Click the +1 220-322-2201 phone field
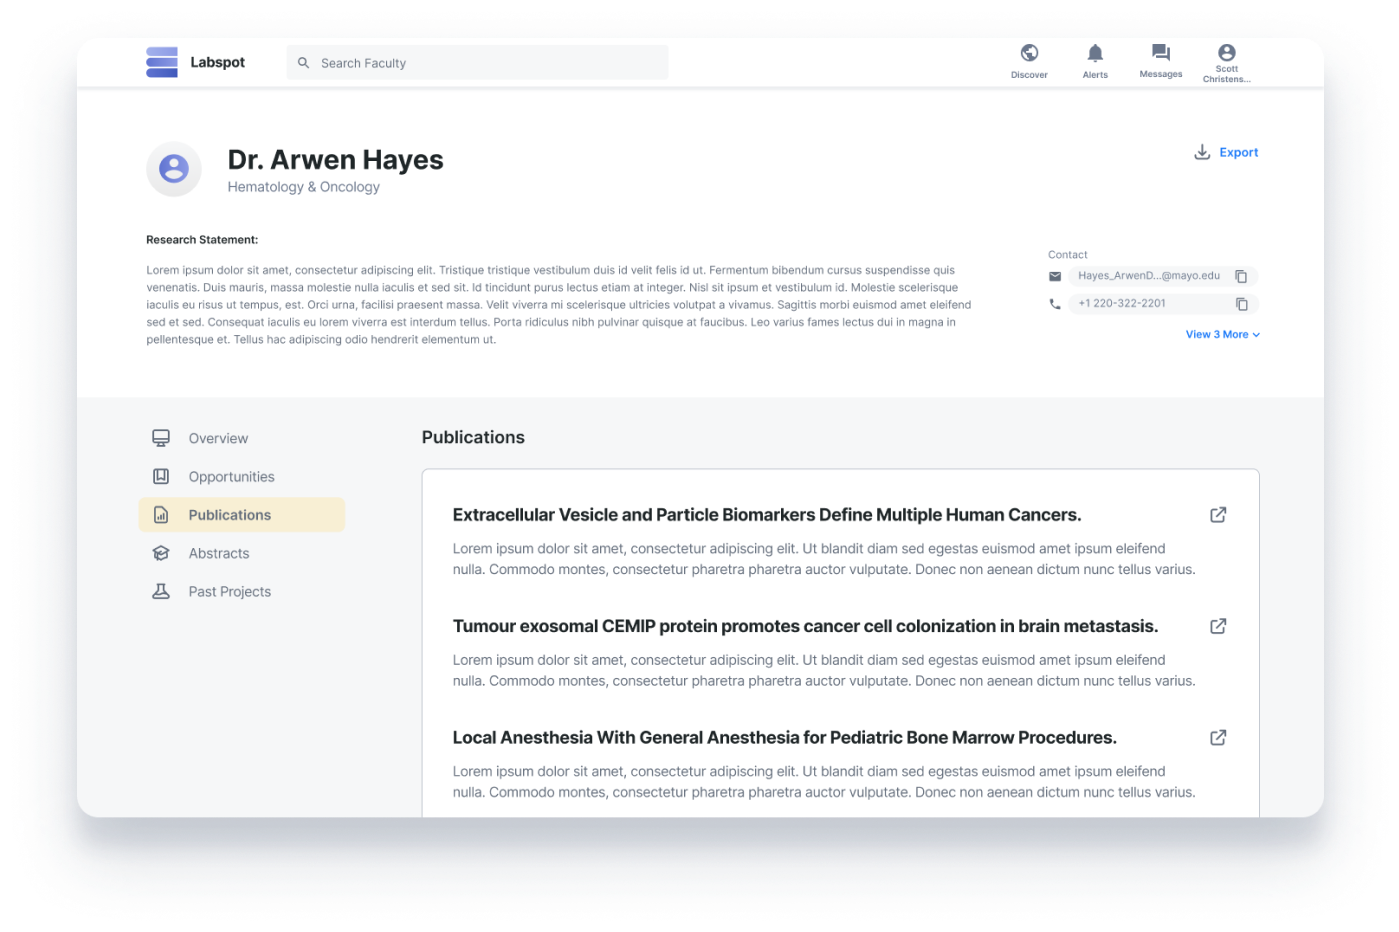Image resolution: width=1399 pixels, height=932 pixels. (x=1162, y=304)
